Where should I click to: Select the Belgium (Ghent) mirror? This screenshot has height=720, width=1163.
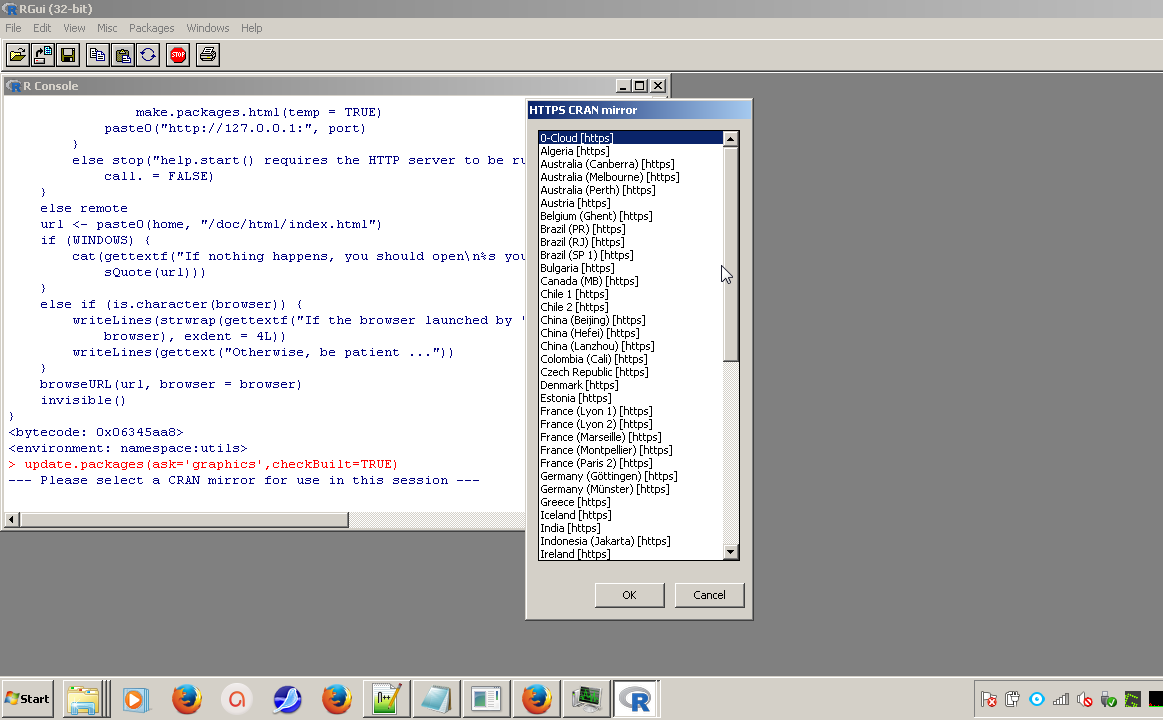[x=595, y=216]
